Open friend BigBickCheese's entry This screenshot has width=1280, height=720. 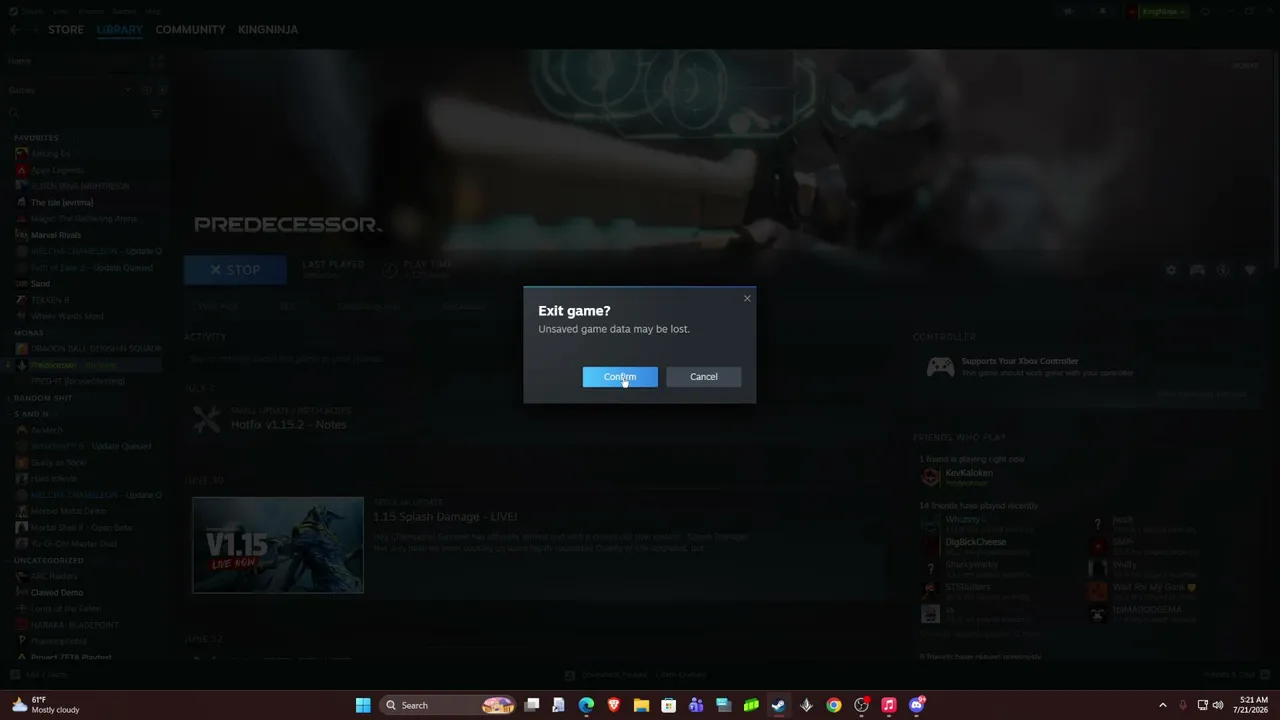click(975, 542)
